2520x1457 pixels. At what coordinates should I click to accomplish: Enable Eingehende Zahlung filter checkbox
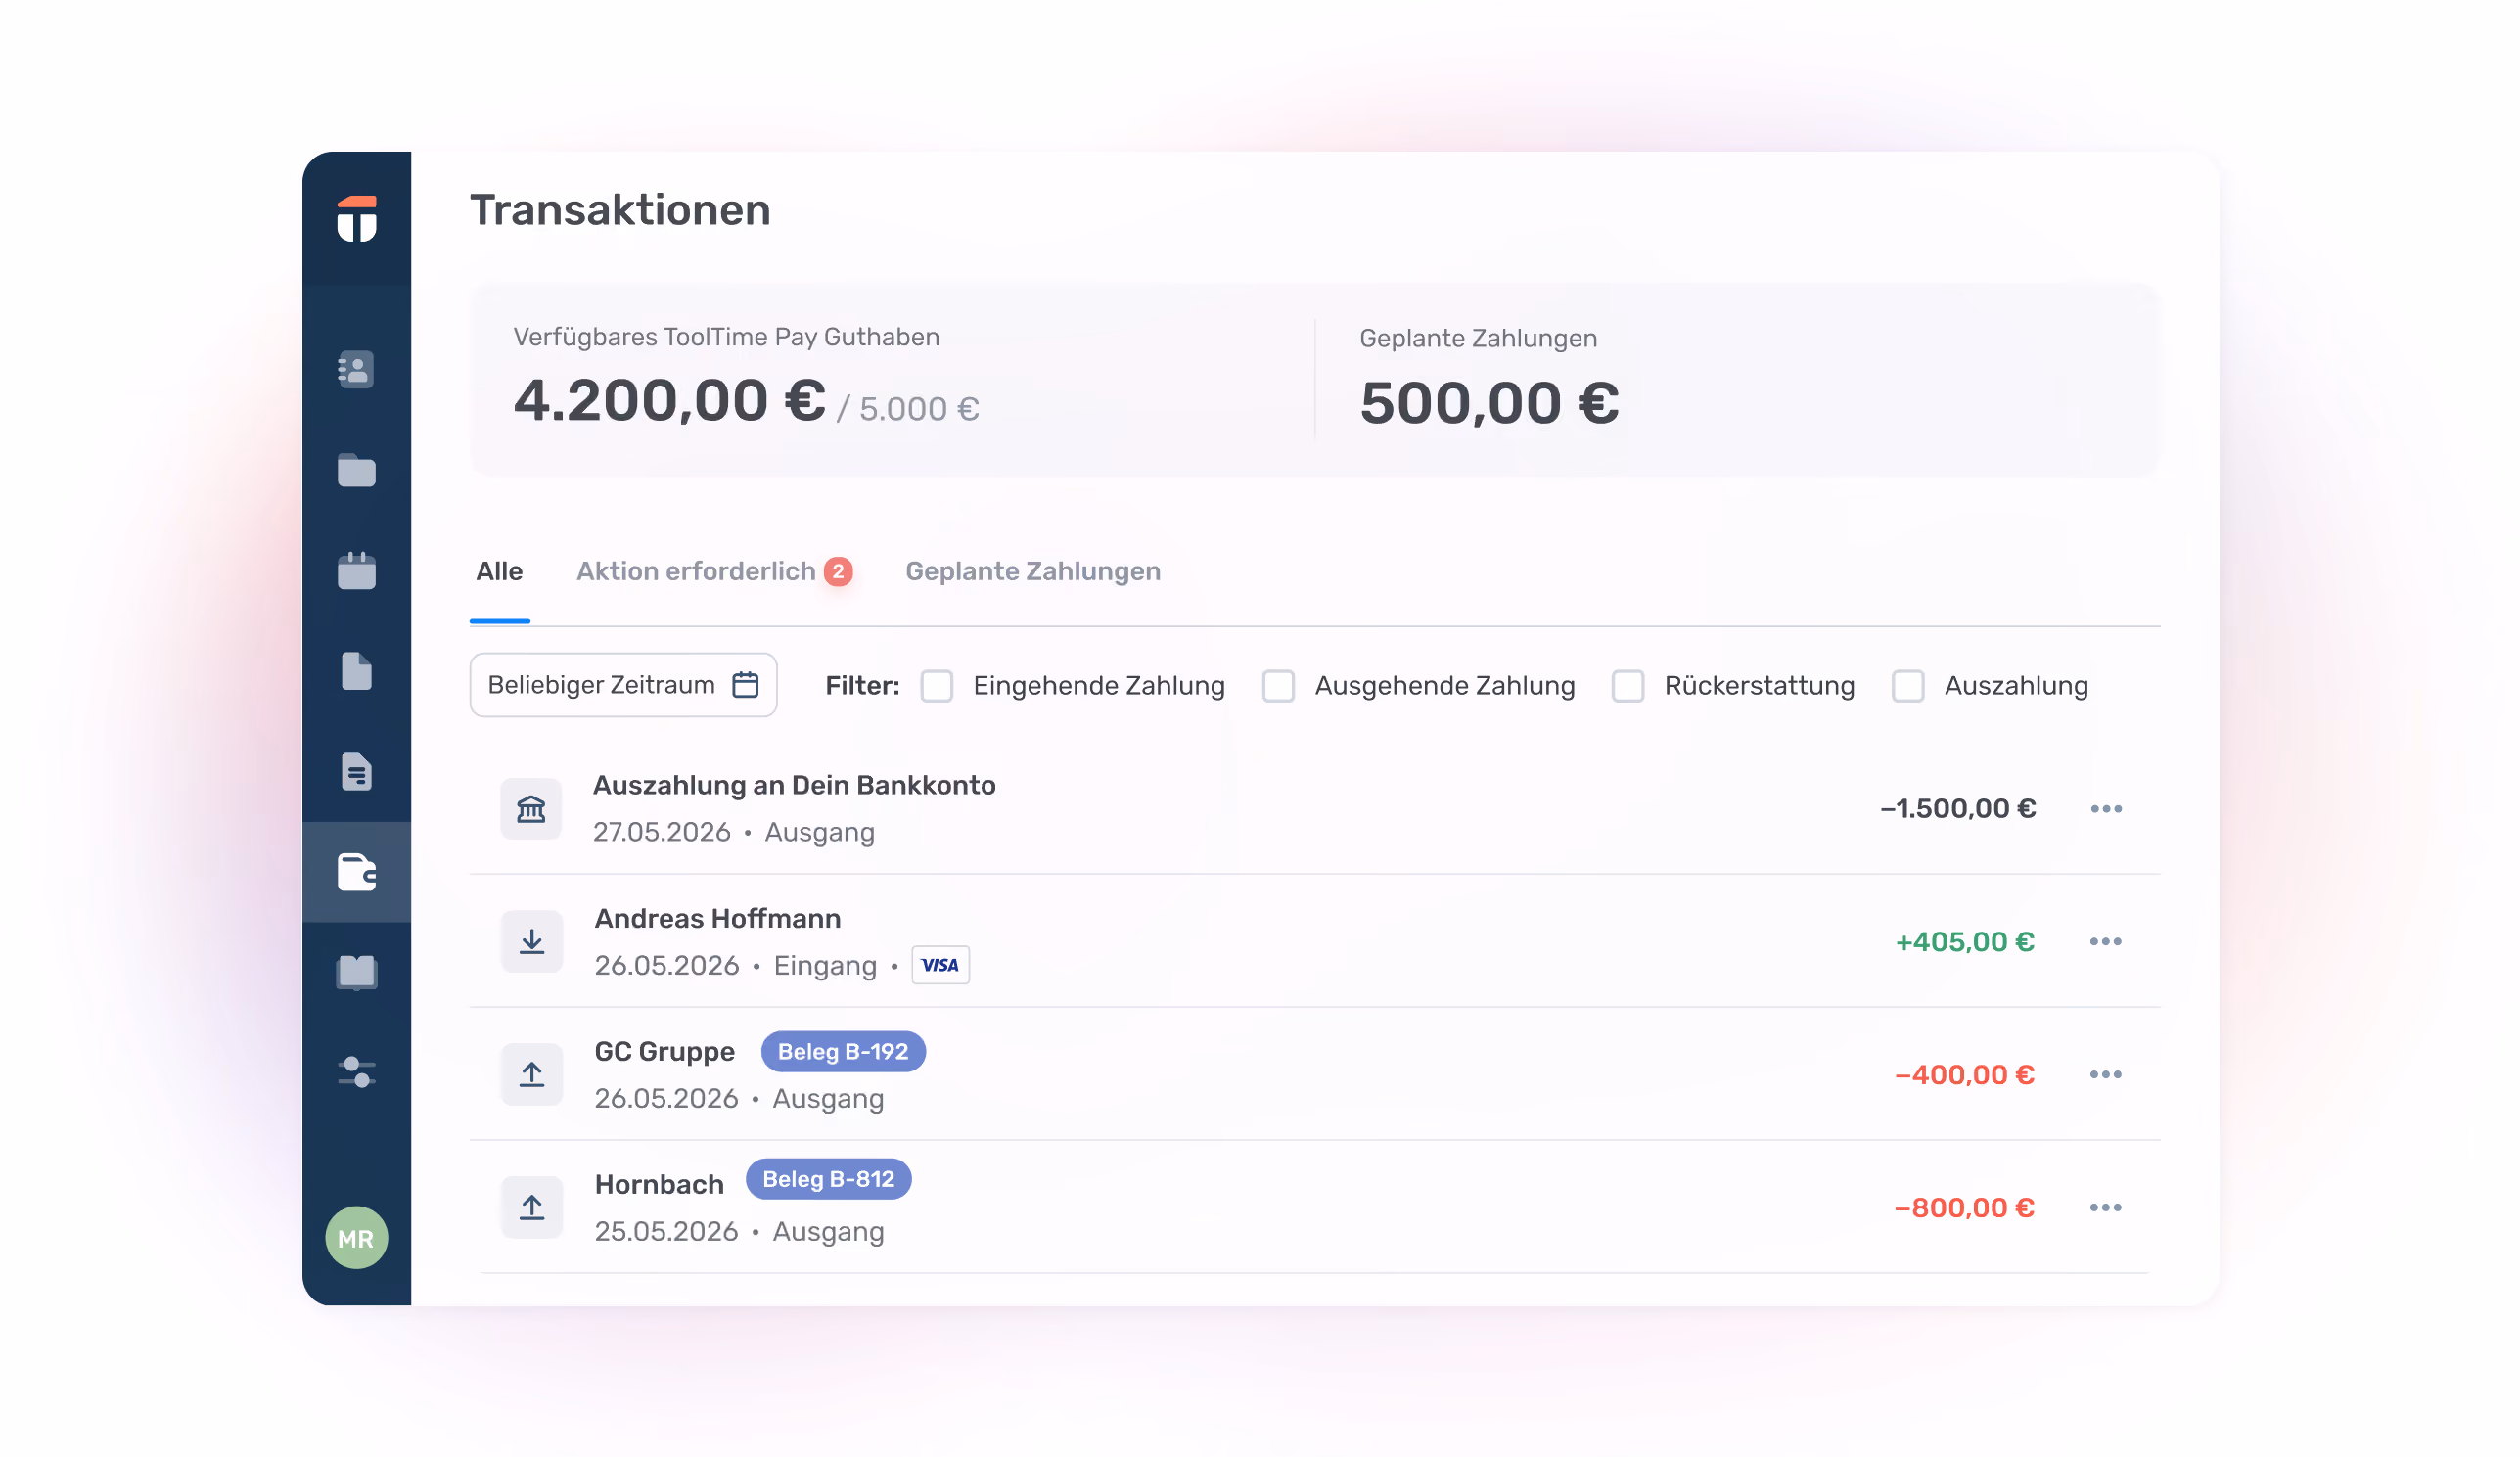936,686
